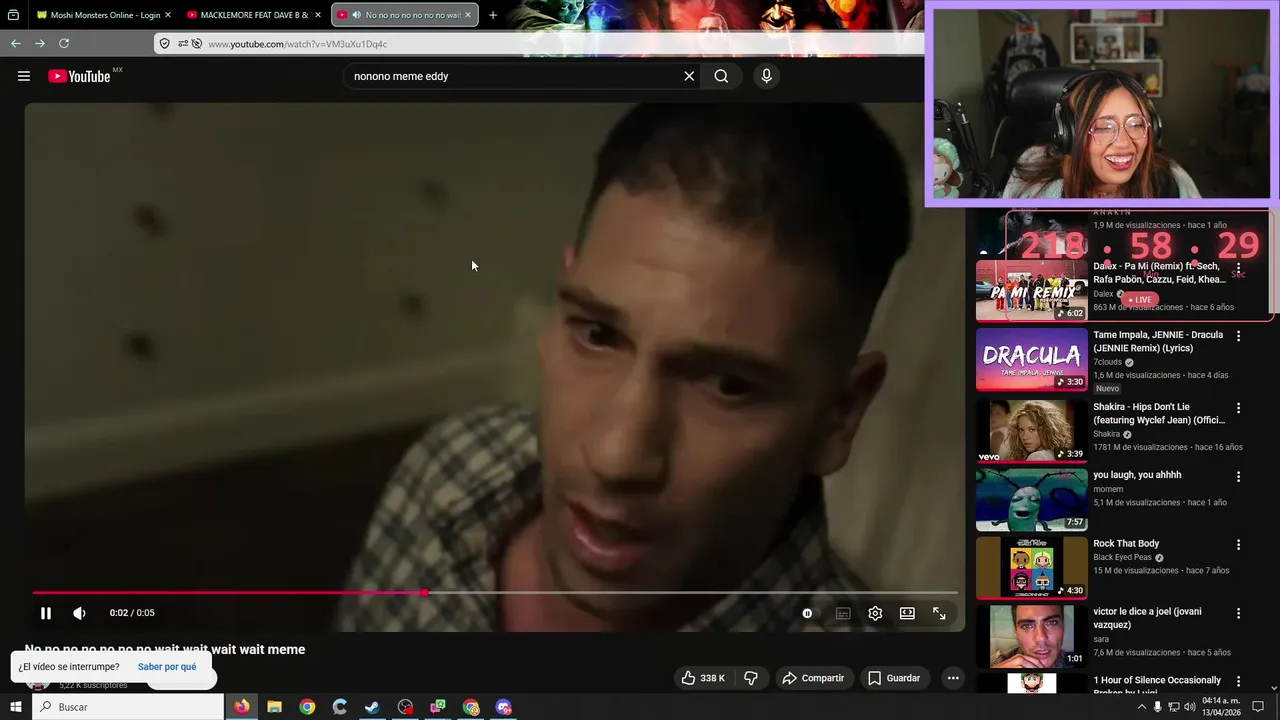
Task: Open player settings gear
Action: [875, 613]
